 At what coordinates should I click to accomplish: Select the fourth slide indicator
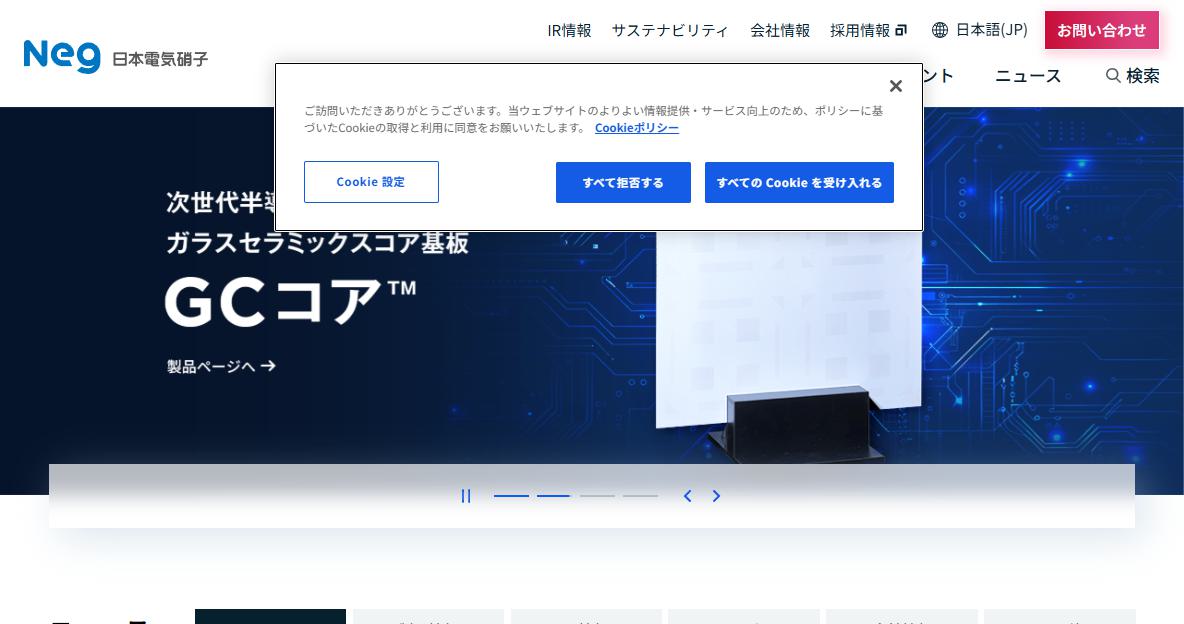(640, 496)
